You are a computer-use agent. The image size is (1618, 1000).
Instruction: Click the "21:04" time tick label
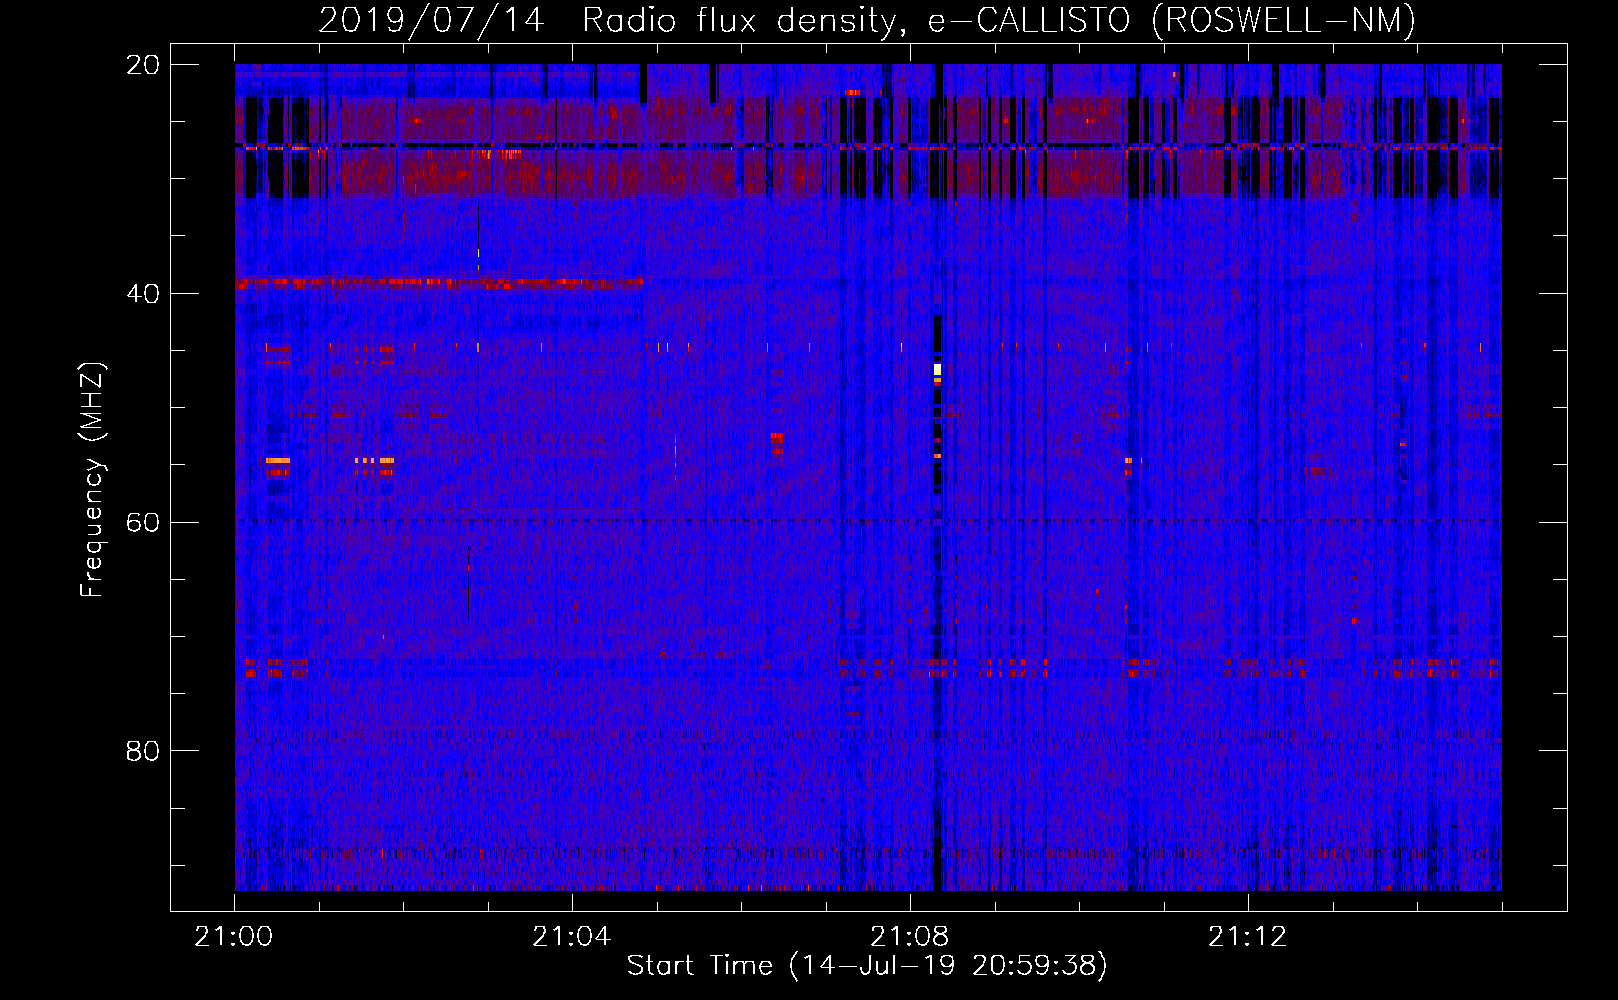coord(572,937)
